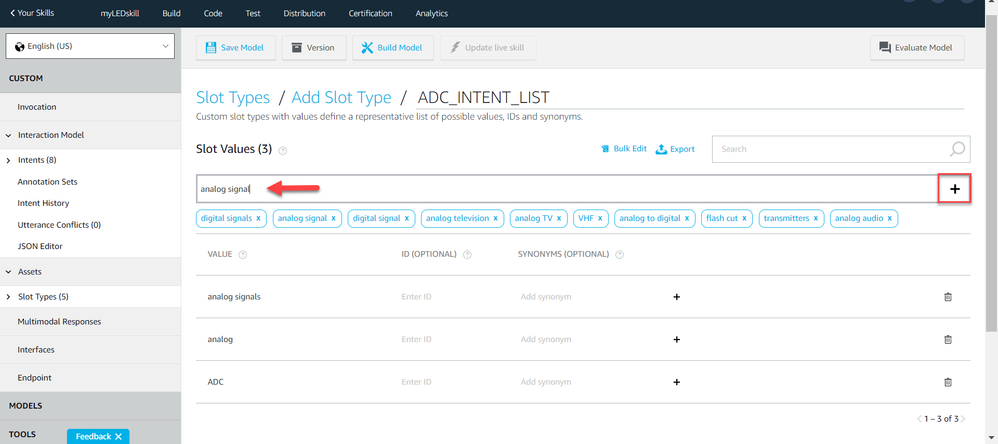The height and width of the screenshot is (444, 998).
Task: Expand the Intents (8) tree node
Action: point(9,160)
